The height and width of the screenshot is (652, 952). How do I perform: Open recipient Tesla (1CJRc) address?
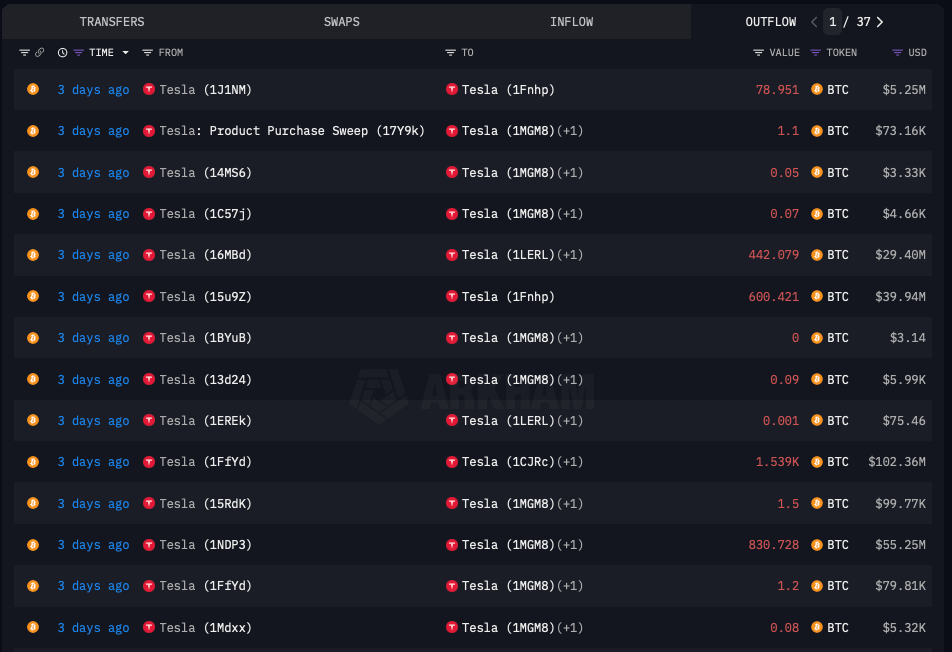pyautogui.click(x=508, y=463)
